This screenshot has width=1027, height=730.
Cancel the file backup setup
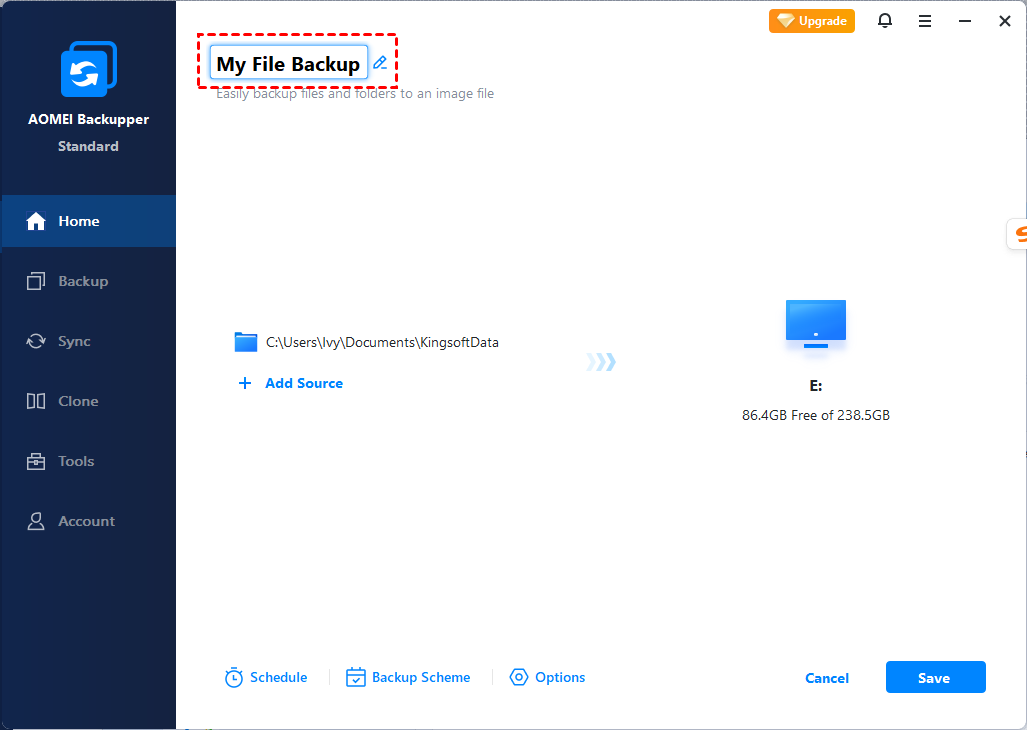pos(827,678)
